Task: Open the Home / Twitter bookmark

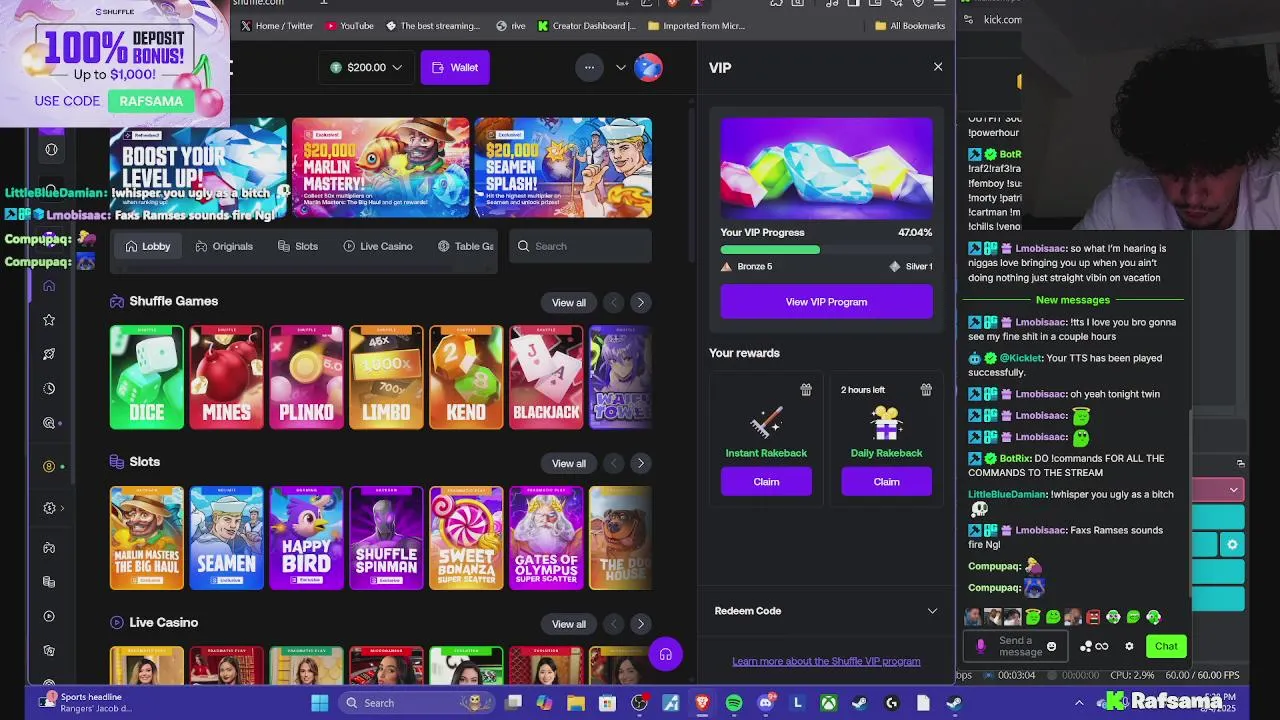Action: tap(277, 26)
